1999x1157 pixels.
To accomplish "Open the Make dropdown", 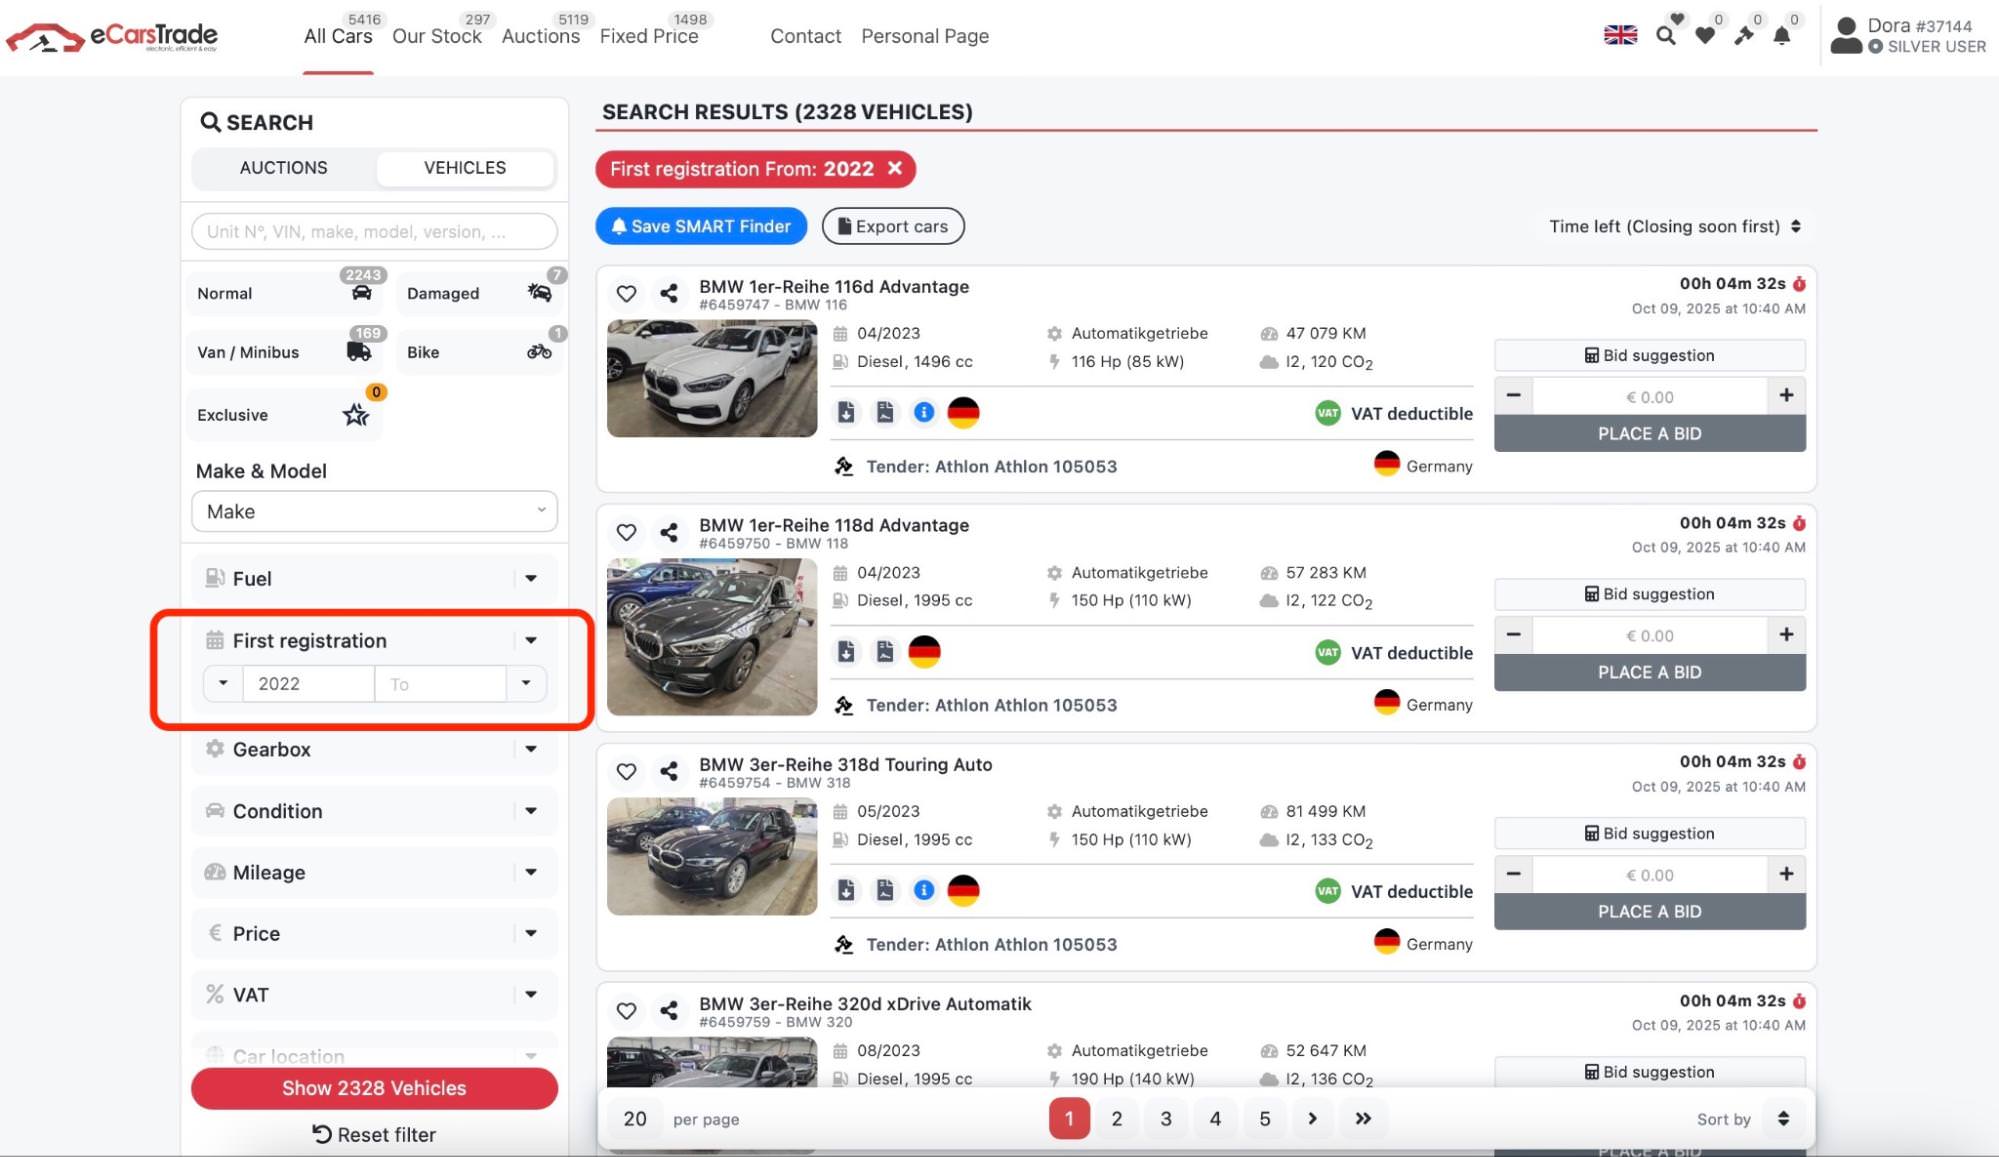I will tap(374, 511).
